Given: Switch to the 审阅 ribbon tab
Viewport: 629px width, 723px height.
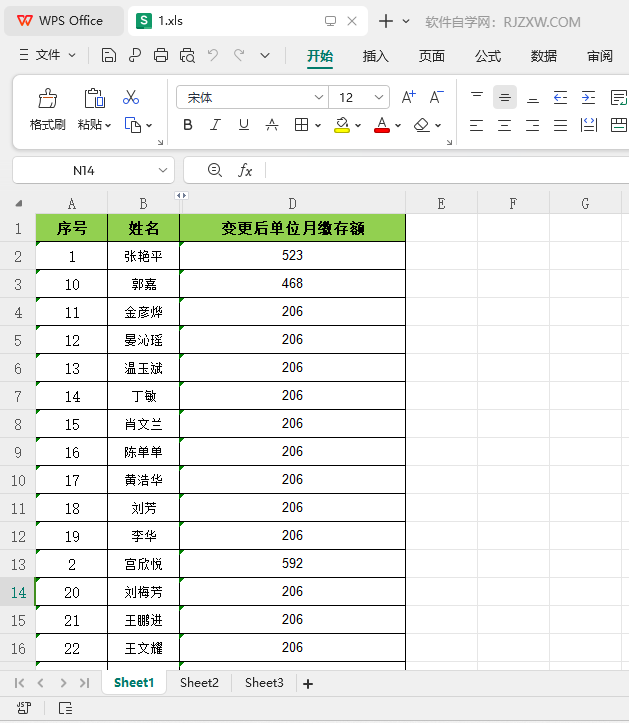Looking at the screenshot, I should (599, 56).
